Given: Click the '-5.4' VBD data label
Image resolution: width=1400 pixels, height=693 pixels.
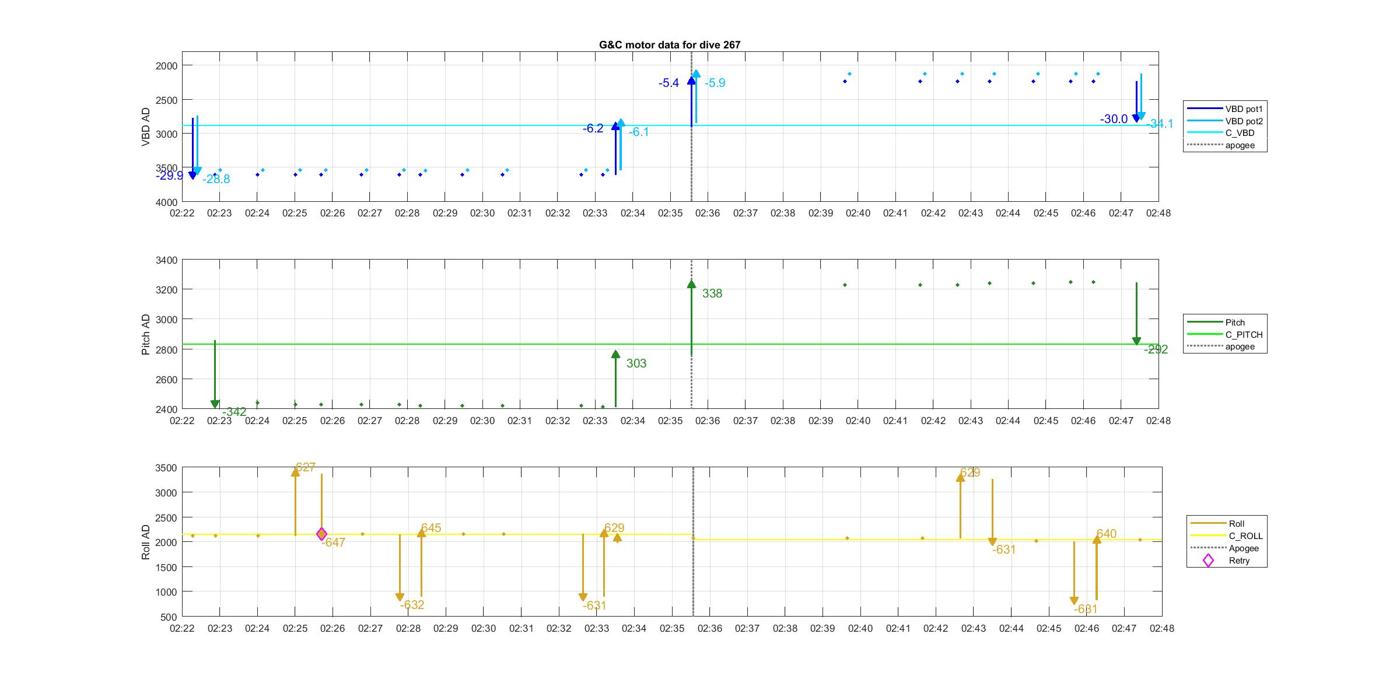Looking at the screenshot, I should tap(669, 83).
